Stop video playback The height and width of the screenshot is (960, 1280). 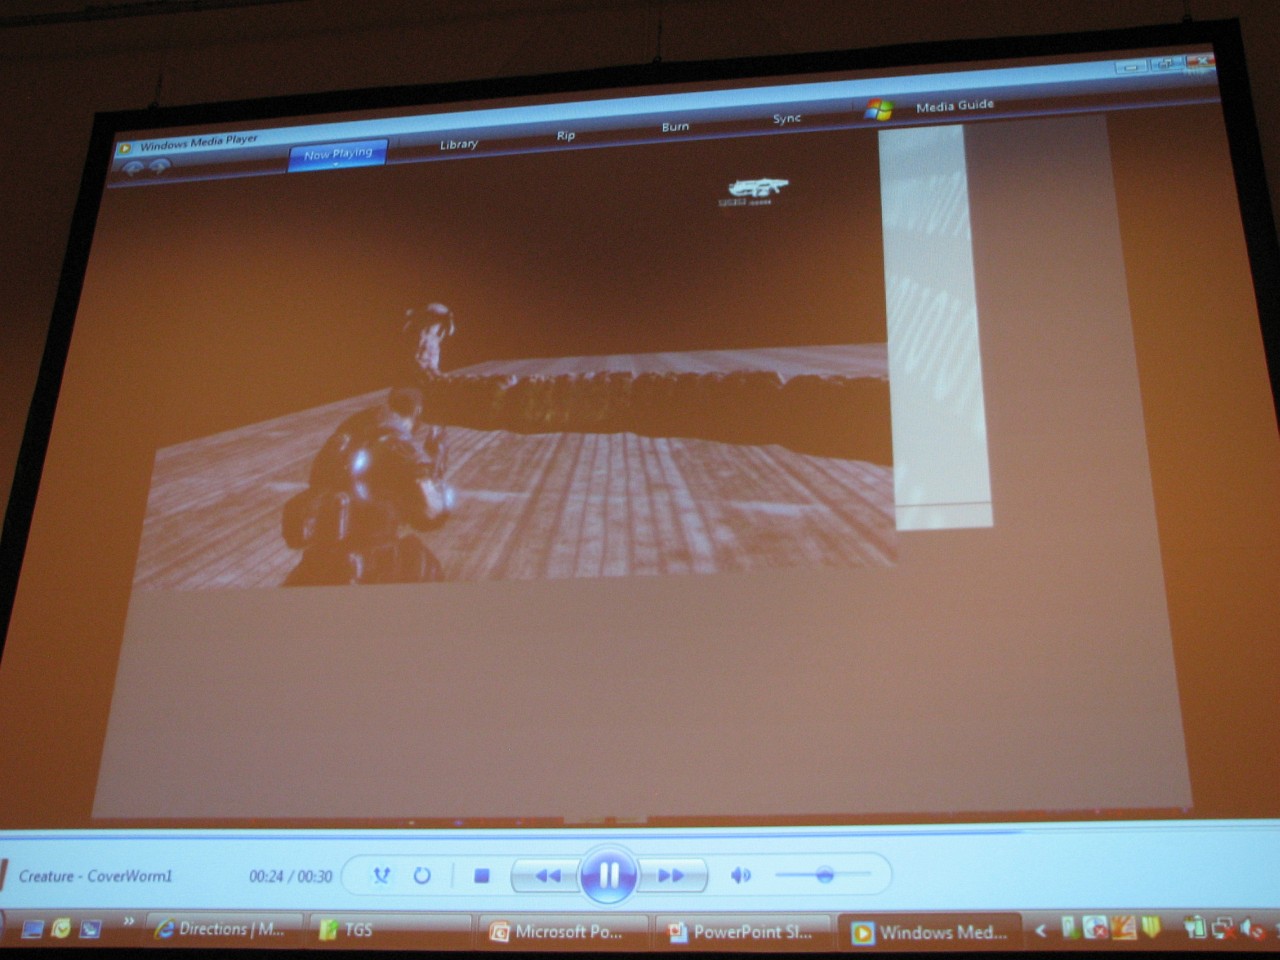[x=481, y=876]
